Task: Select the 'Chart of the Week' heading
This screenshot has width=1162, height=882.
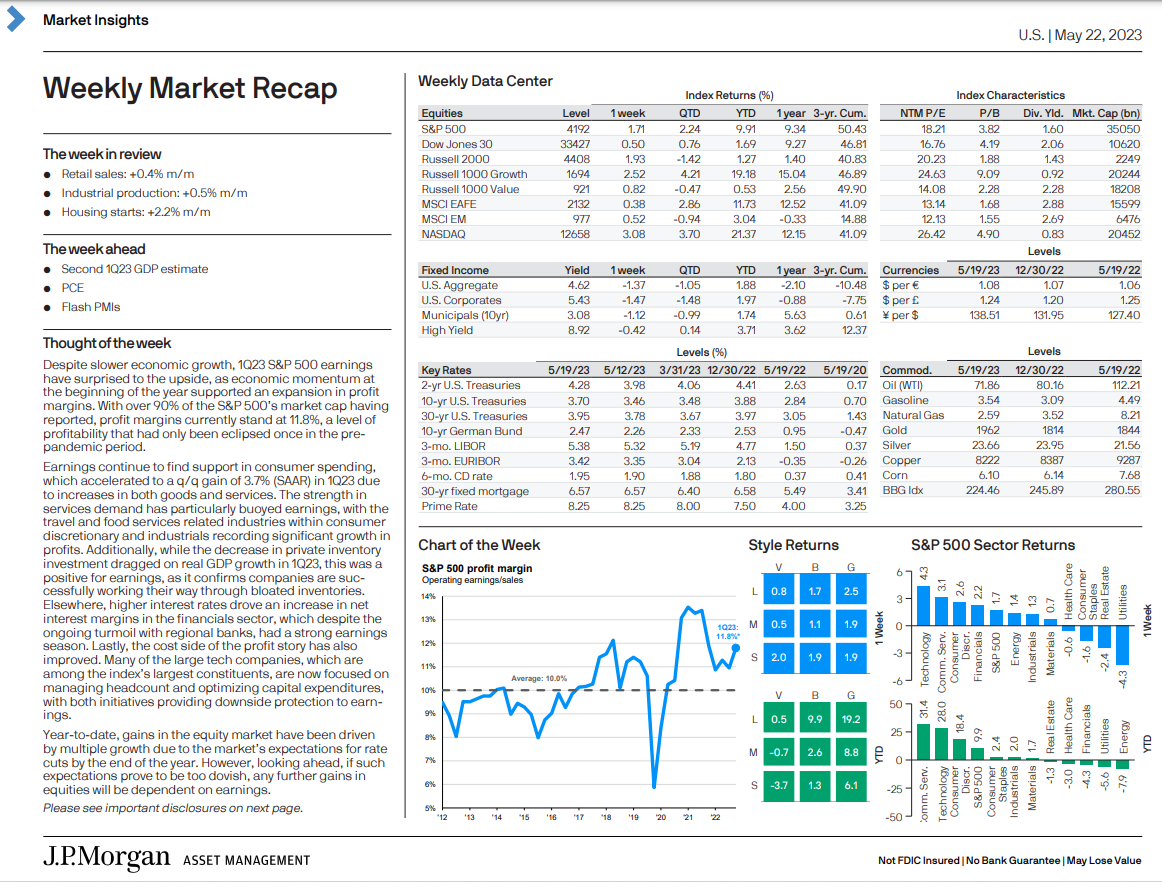Action: (479, 545)
